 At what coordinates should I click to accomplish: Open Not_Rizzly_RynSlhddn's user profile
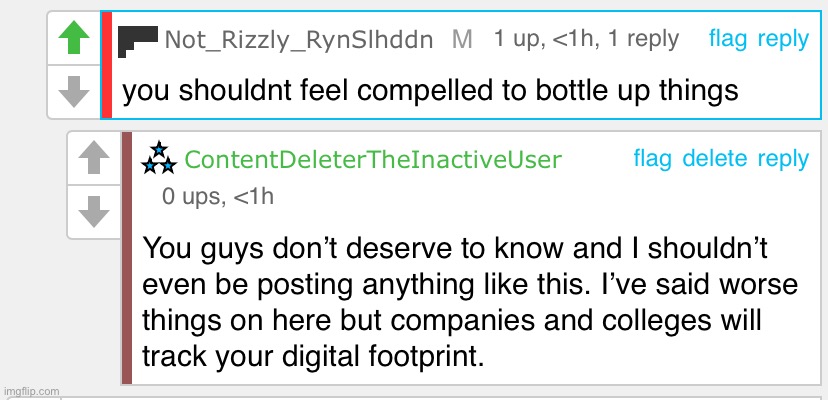(x=298, y=40)
